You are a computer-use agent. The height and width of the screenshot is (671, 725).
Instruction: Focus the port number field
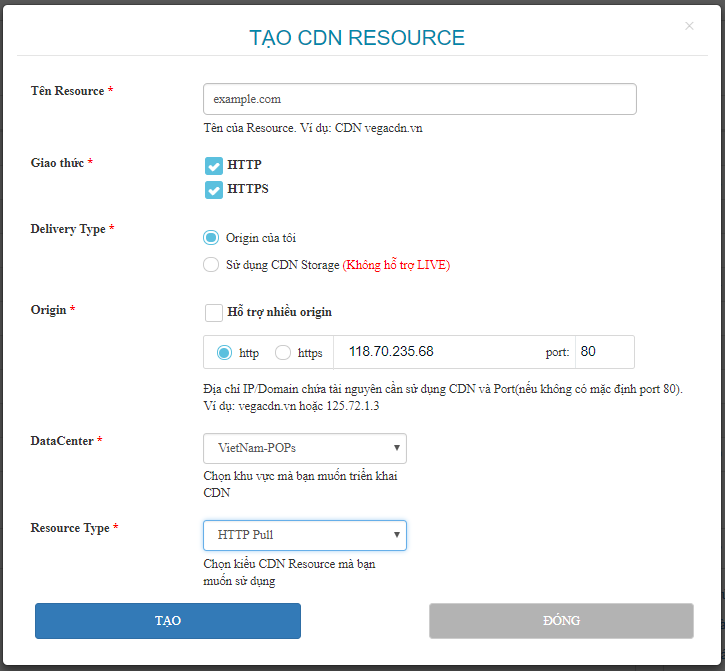603,352
